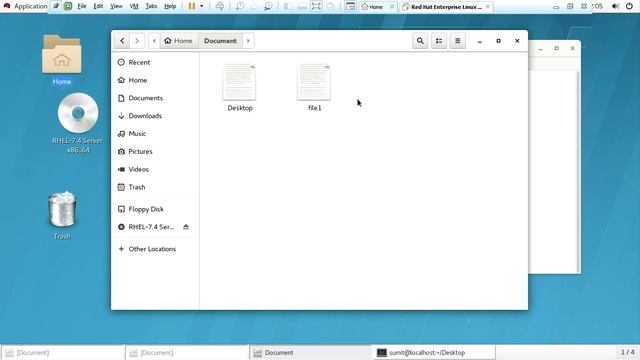Open the 1 / 4 workspace switcher
This screenshot has height=360, width=640.
(627, 352)
